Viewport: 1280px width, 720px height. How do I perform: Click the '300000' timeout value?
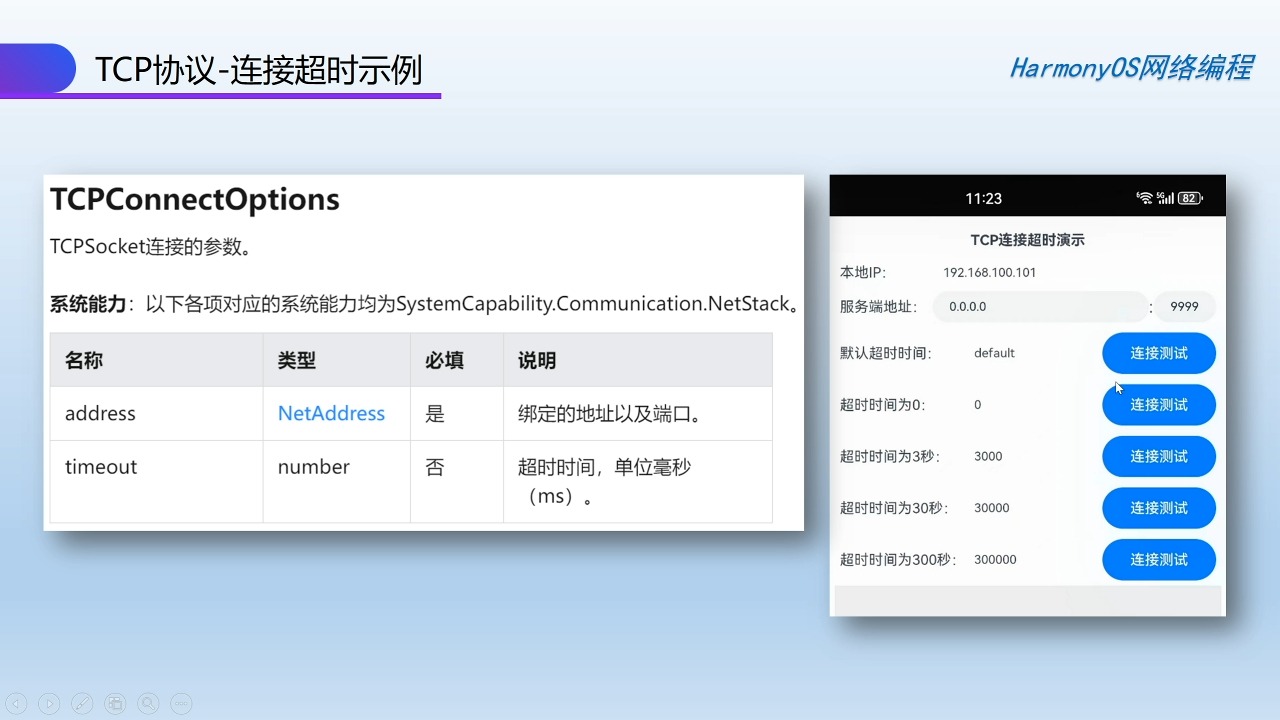(995, 560)
